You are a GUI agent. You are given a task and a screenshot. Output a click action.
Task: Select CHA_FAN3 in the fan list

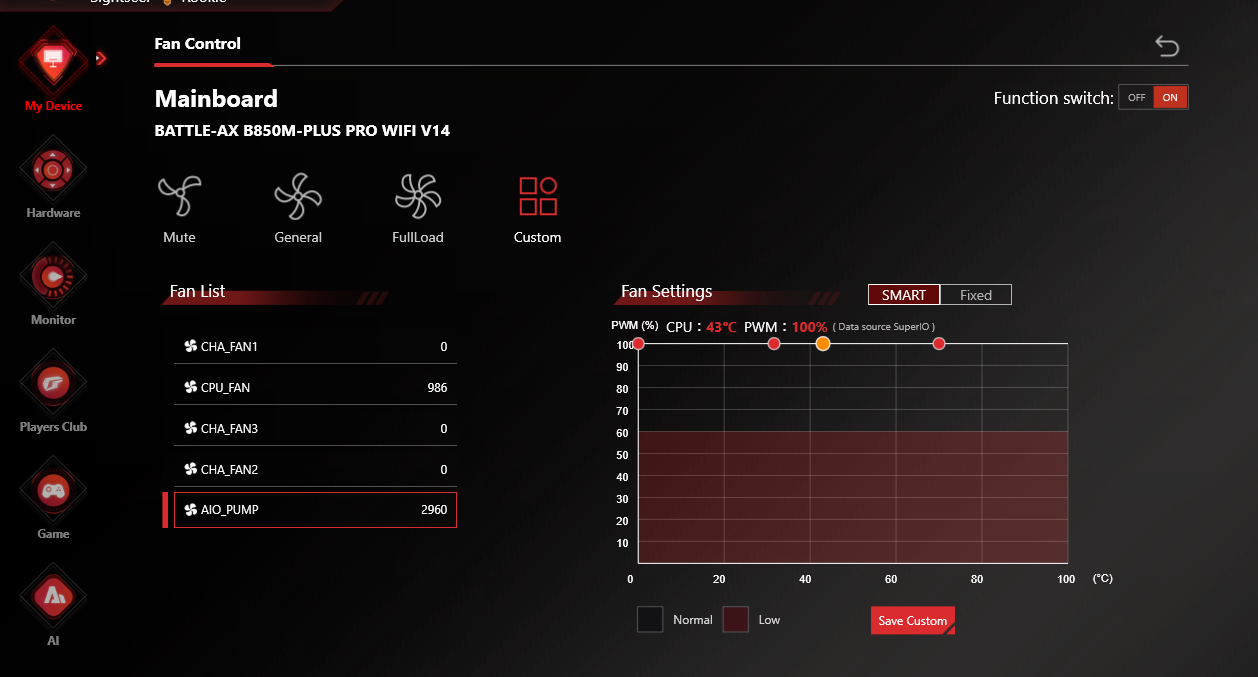click(x=315, y=428)
